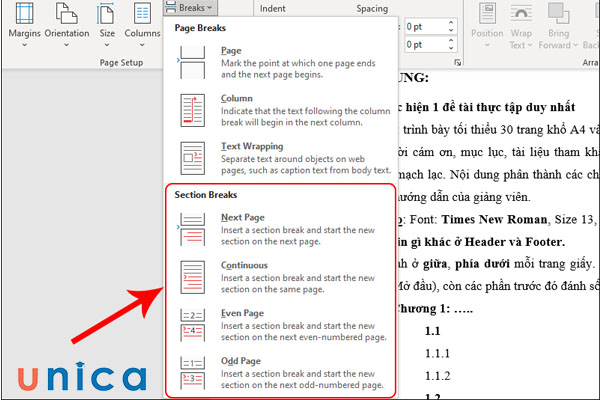Viewport: 600px width, 400px height.
Task: Click the 'Page Setup' group label
Action: [x=121, y=62]
